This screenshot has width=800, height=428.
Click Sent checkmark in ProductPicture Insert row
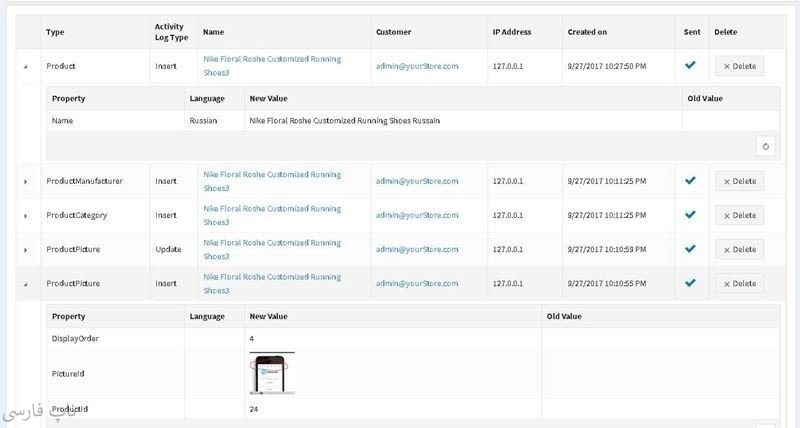pyautogui.click(x=689, y=283)
